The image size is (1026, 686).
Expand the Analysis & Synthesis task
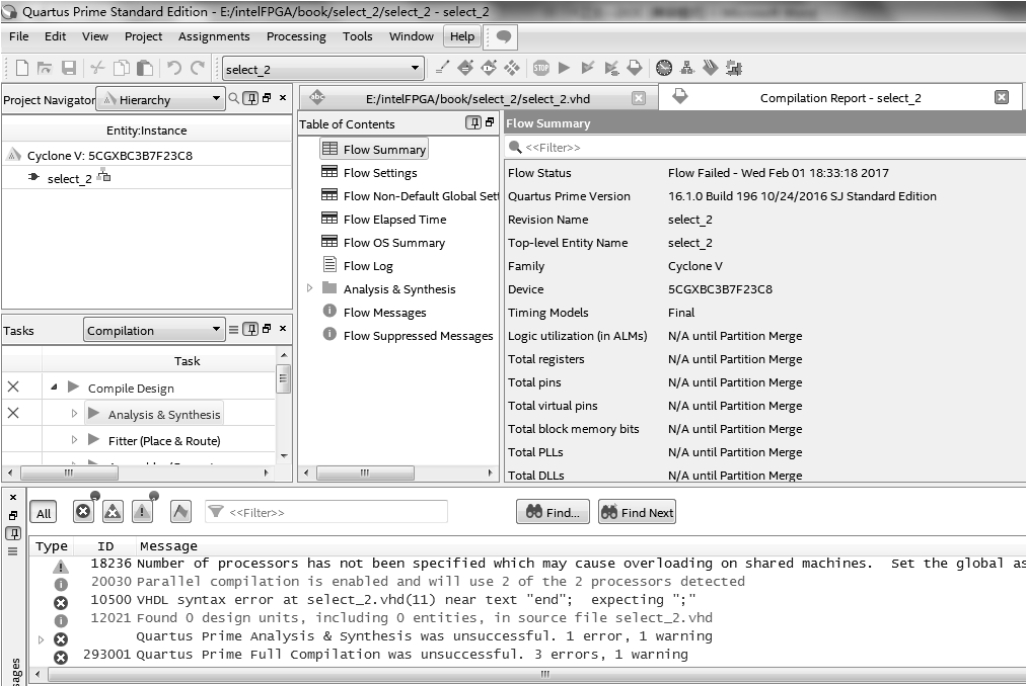(x=74, y=414)
